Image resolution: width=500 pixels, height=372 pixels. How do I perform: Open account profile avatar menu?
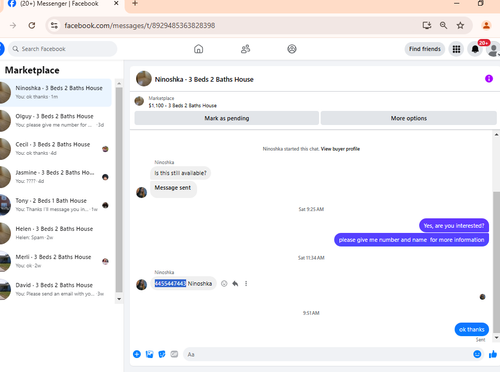click(x=493, y=50)
